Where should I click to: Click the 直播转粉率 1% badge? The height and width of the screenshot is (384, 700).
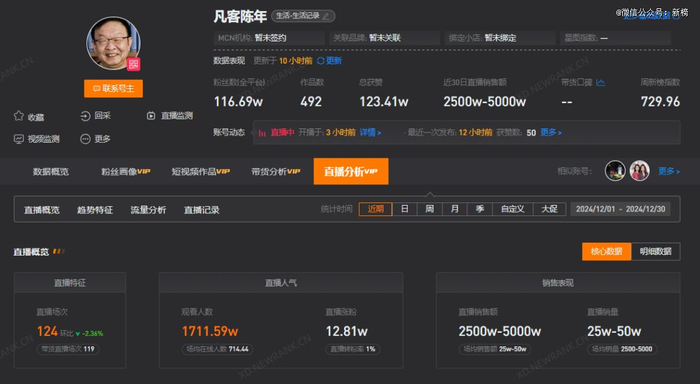click(353, 349)
